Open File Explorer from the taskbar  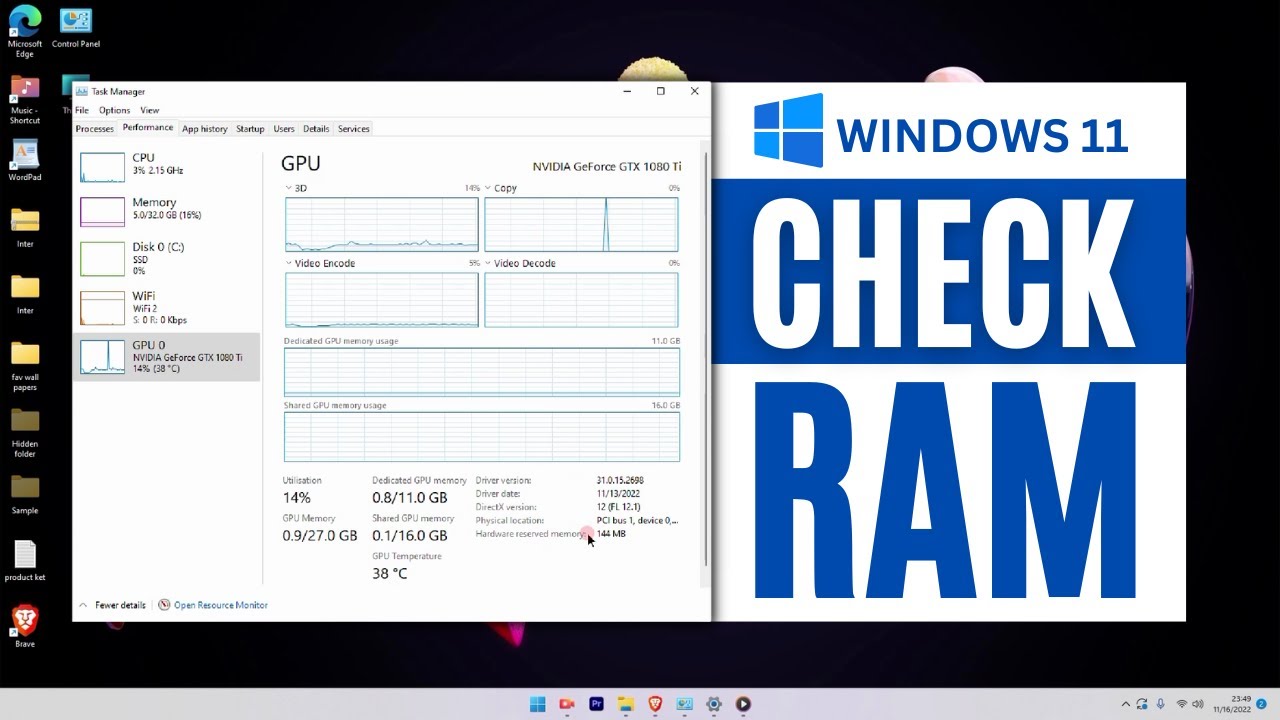626,704
